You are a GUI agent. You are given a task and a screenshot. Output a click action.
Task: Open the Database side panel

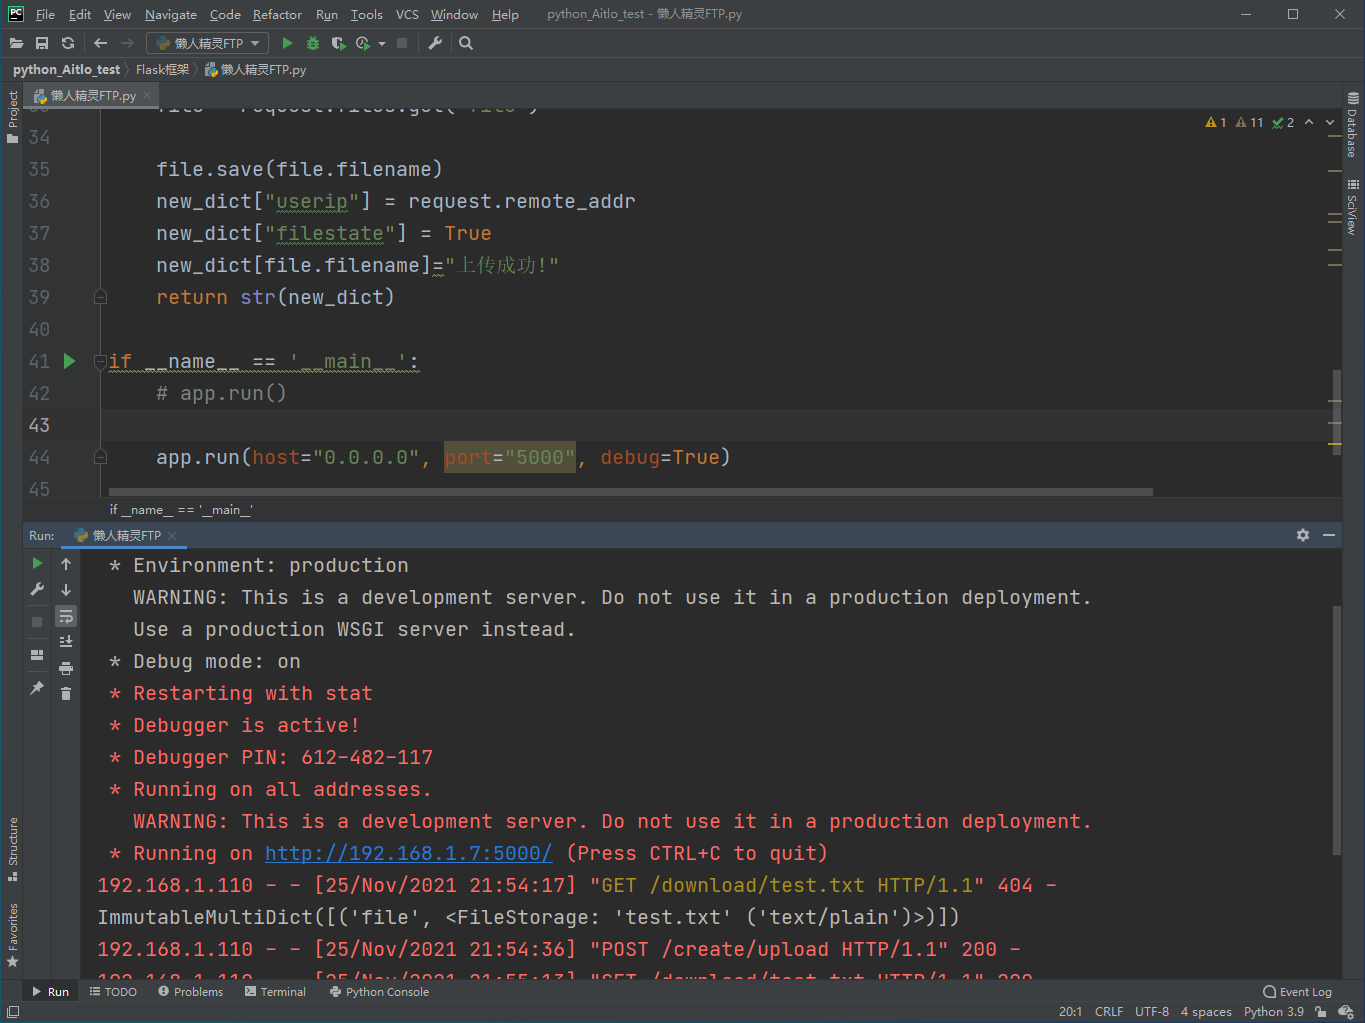click(1352, 125)
